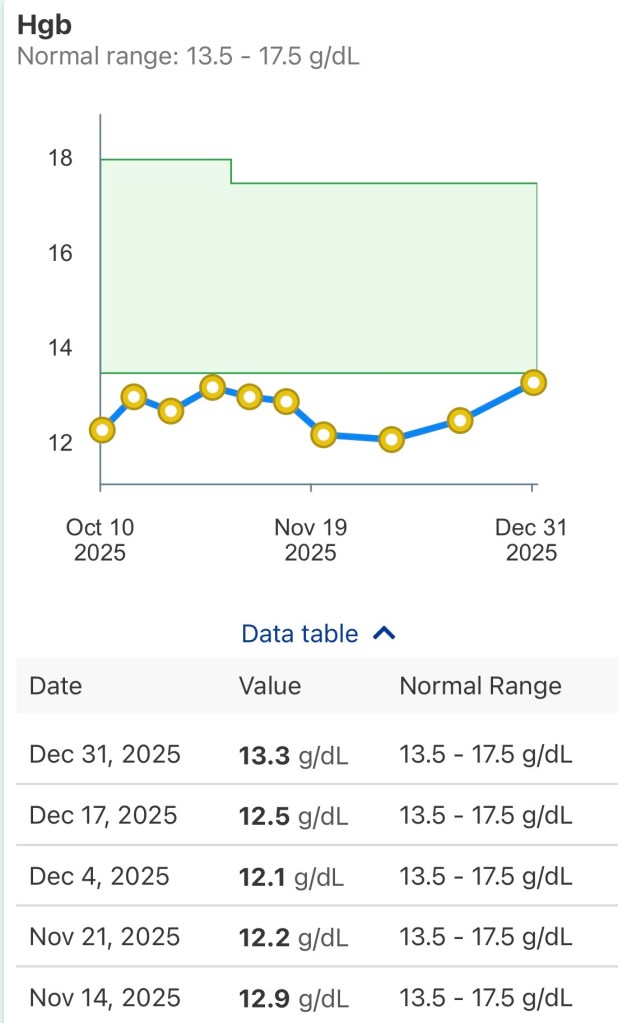Click the Hgb chart title
The image size is (618, 1023).
click(x=42, y=24)
